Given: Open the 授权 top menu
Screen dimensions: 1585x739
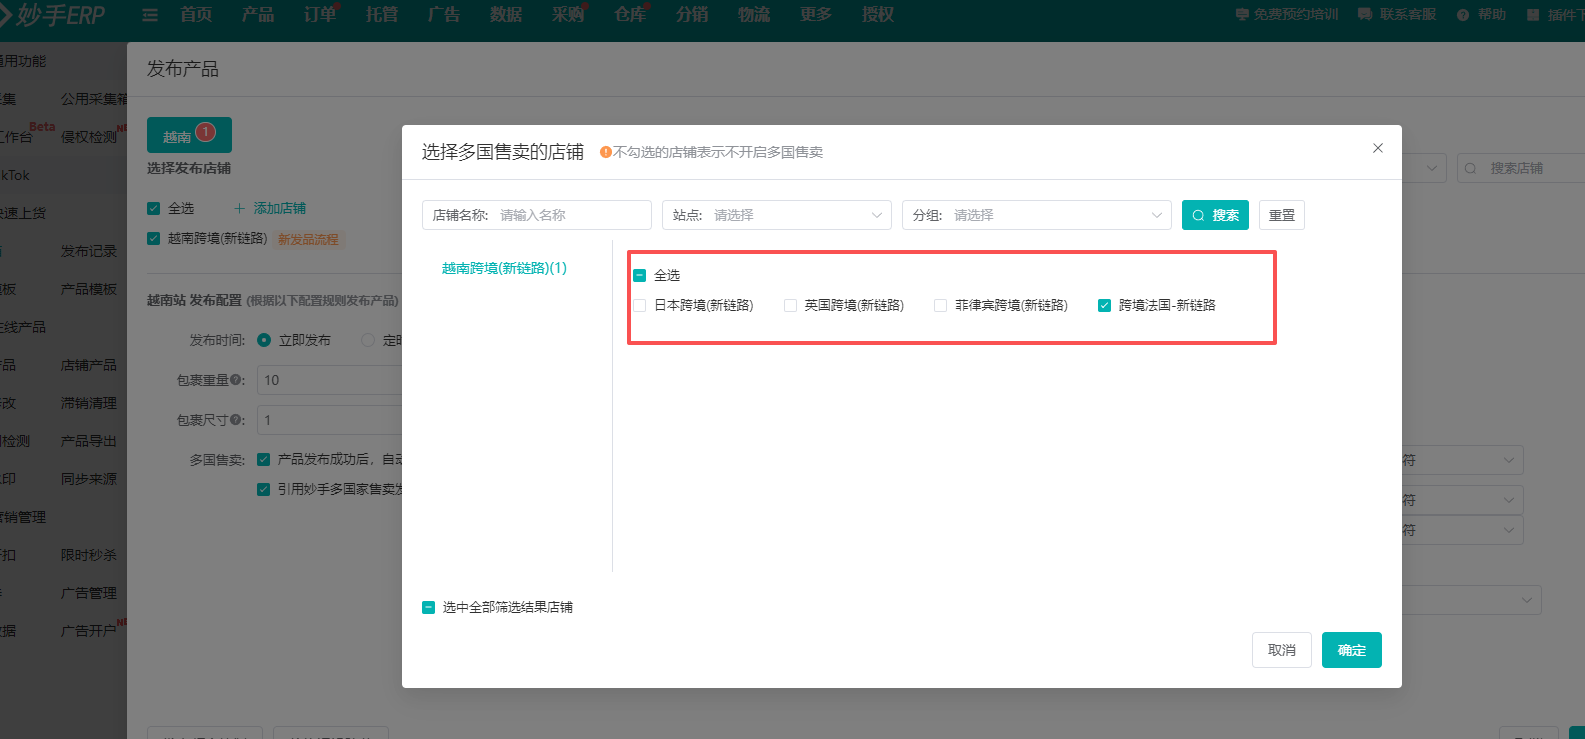Looking at the screenshot, I should click(x=878, y=15).
